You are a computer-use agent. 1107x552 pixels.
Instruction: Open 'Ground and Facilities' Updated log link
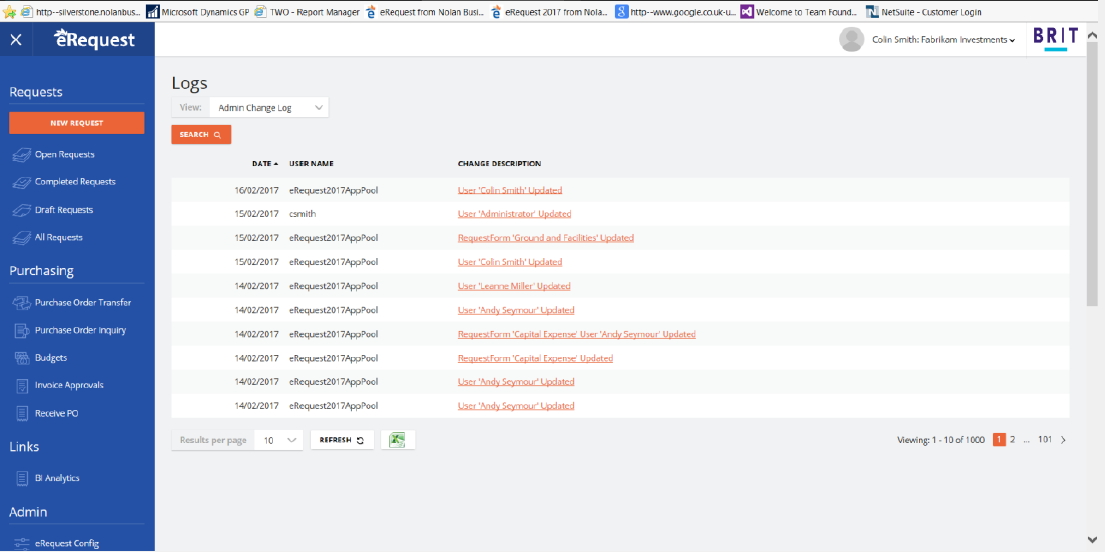(545, 238)
